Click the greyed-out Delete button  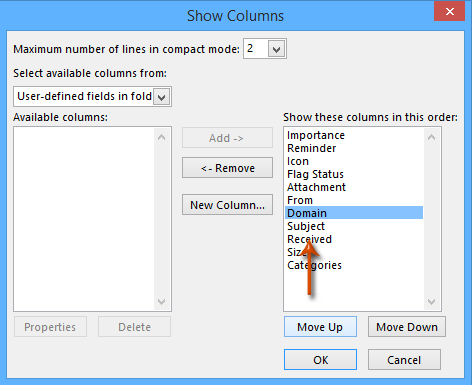(134, 327)
